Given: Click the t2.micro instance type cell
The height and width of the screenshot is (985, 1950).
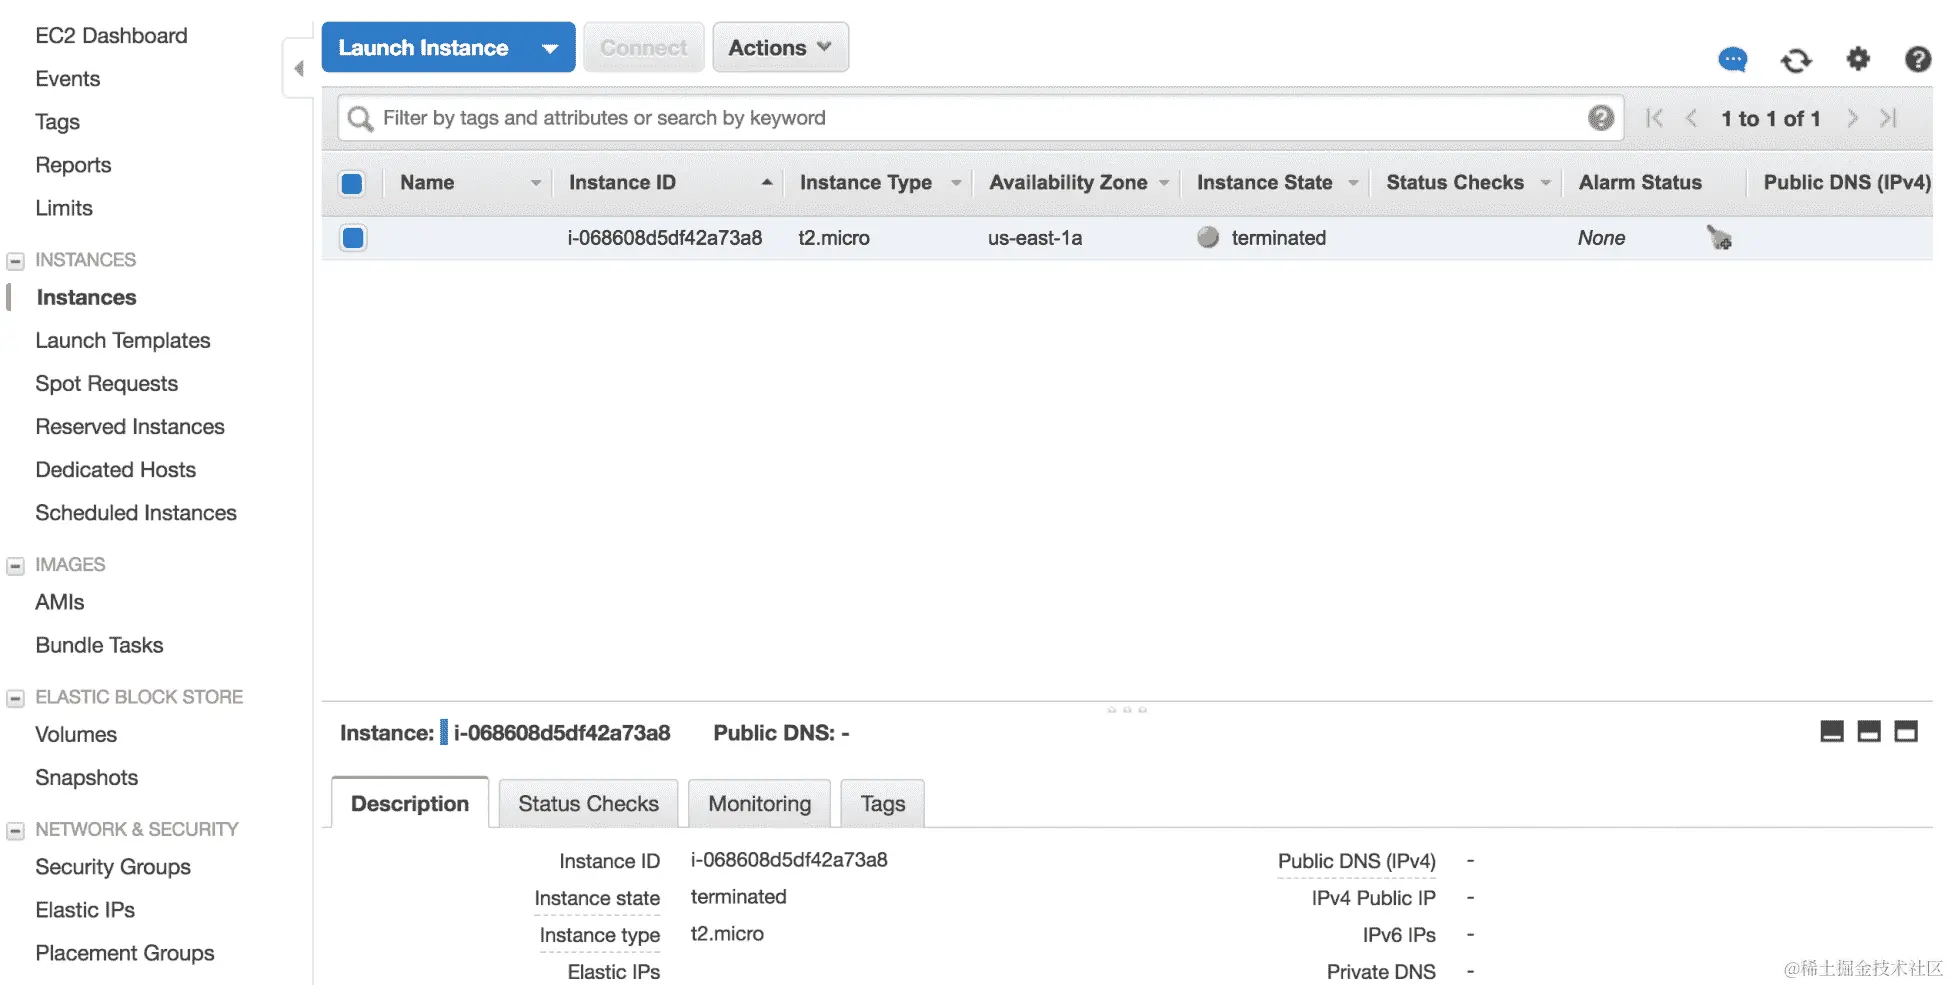Looking at the screenshot, I should [x=834, y=238].
